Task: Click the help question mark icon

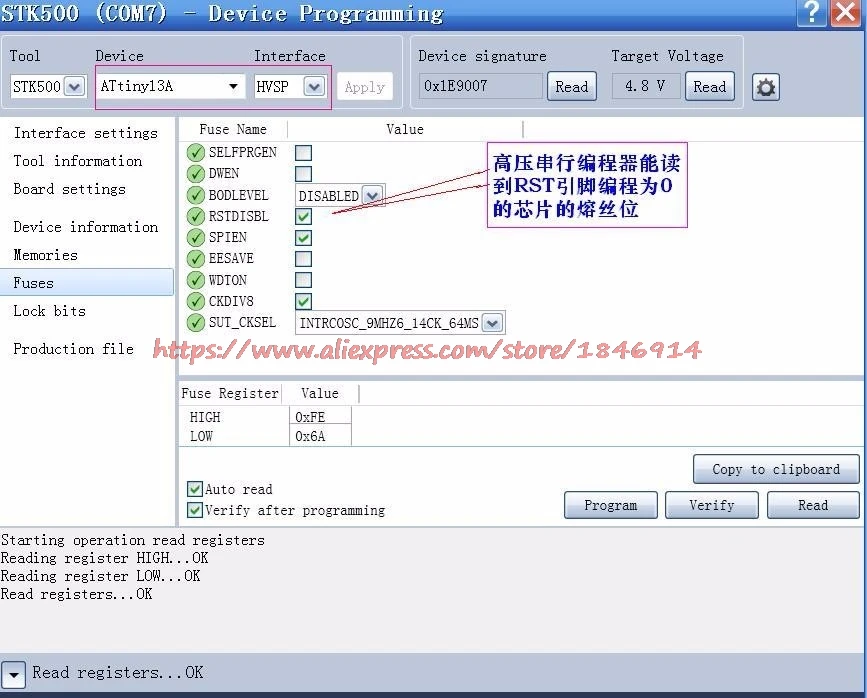Action: coord(815,12)
